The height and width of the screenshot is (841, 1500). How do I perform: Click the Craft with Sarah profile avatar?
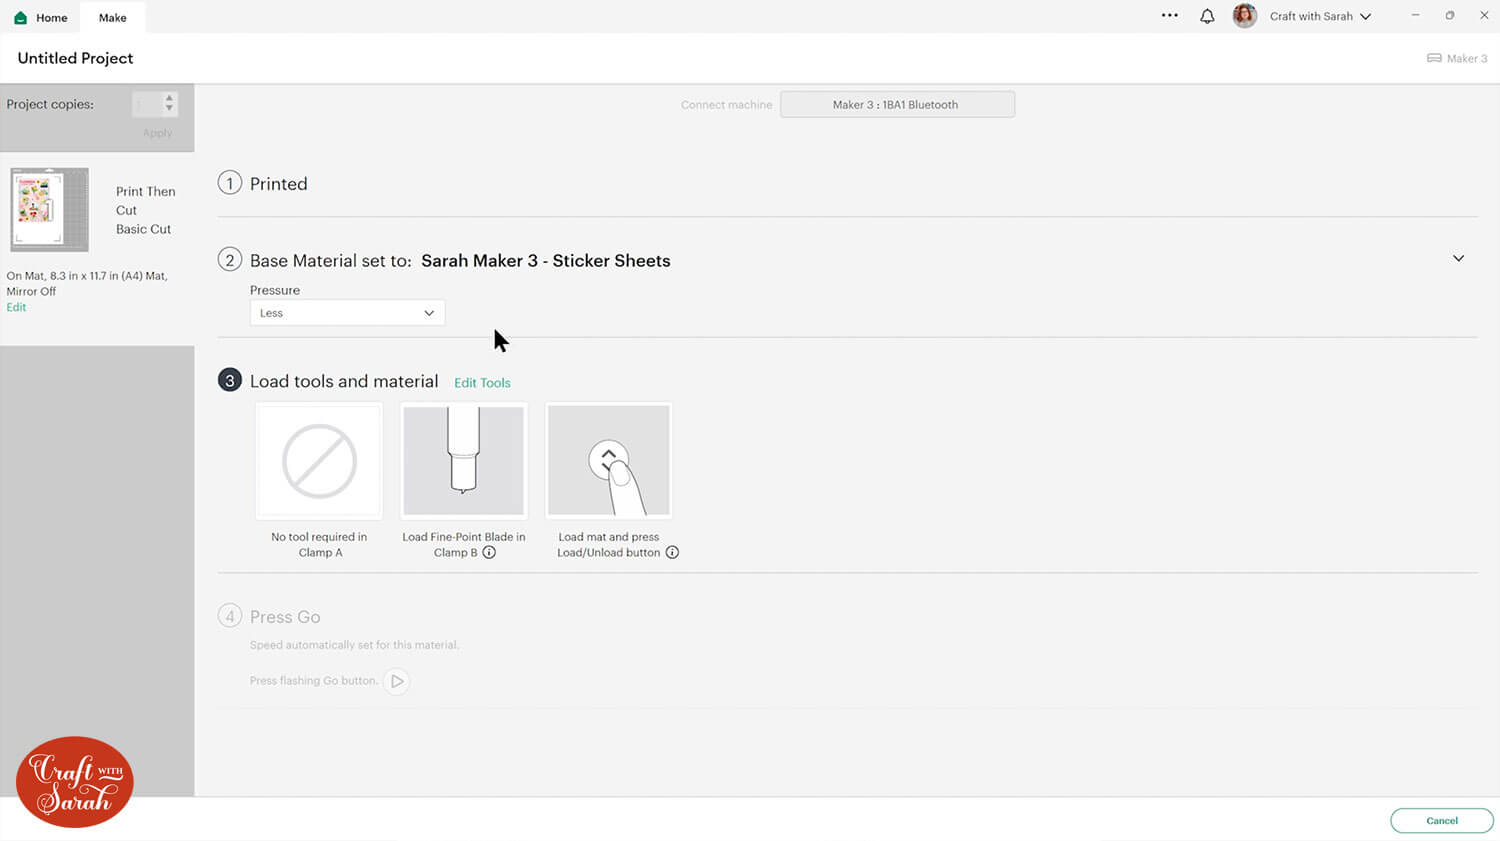pos(1244,16)
